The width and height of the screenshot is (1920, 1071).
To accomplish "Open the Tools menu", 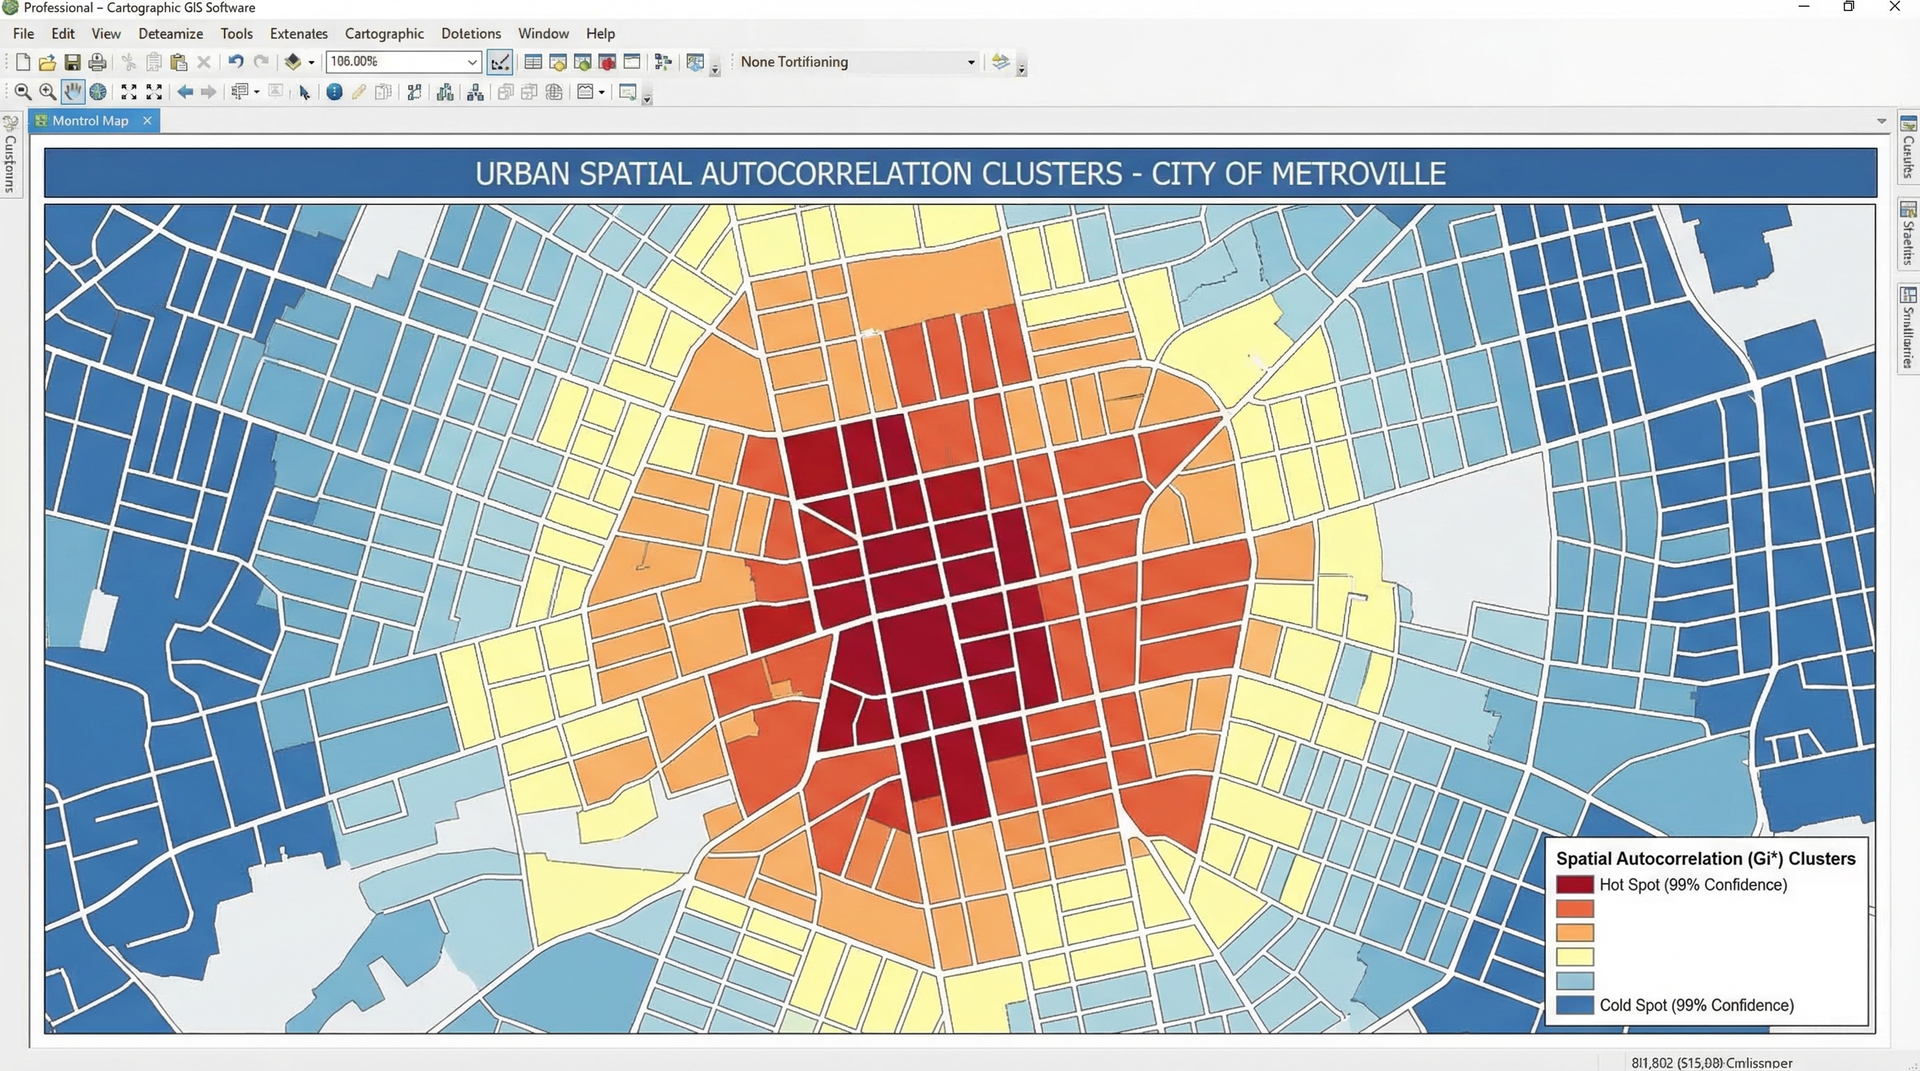I will [x=237, y=33].
